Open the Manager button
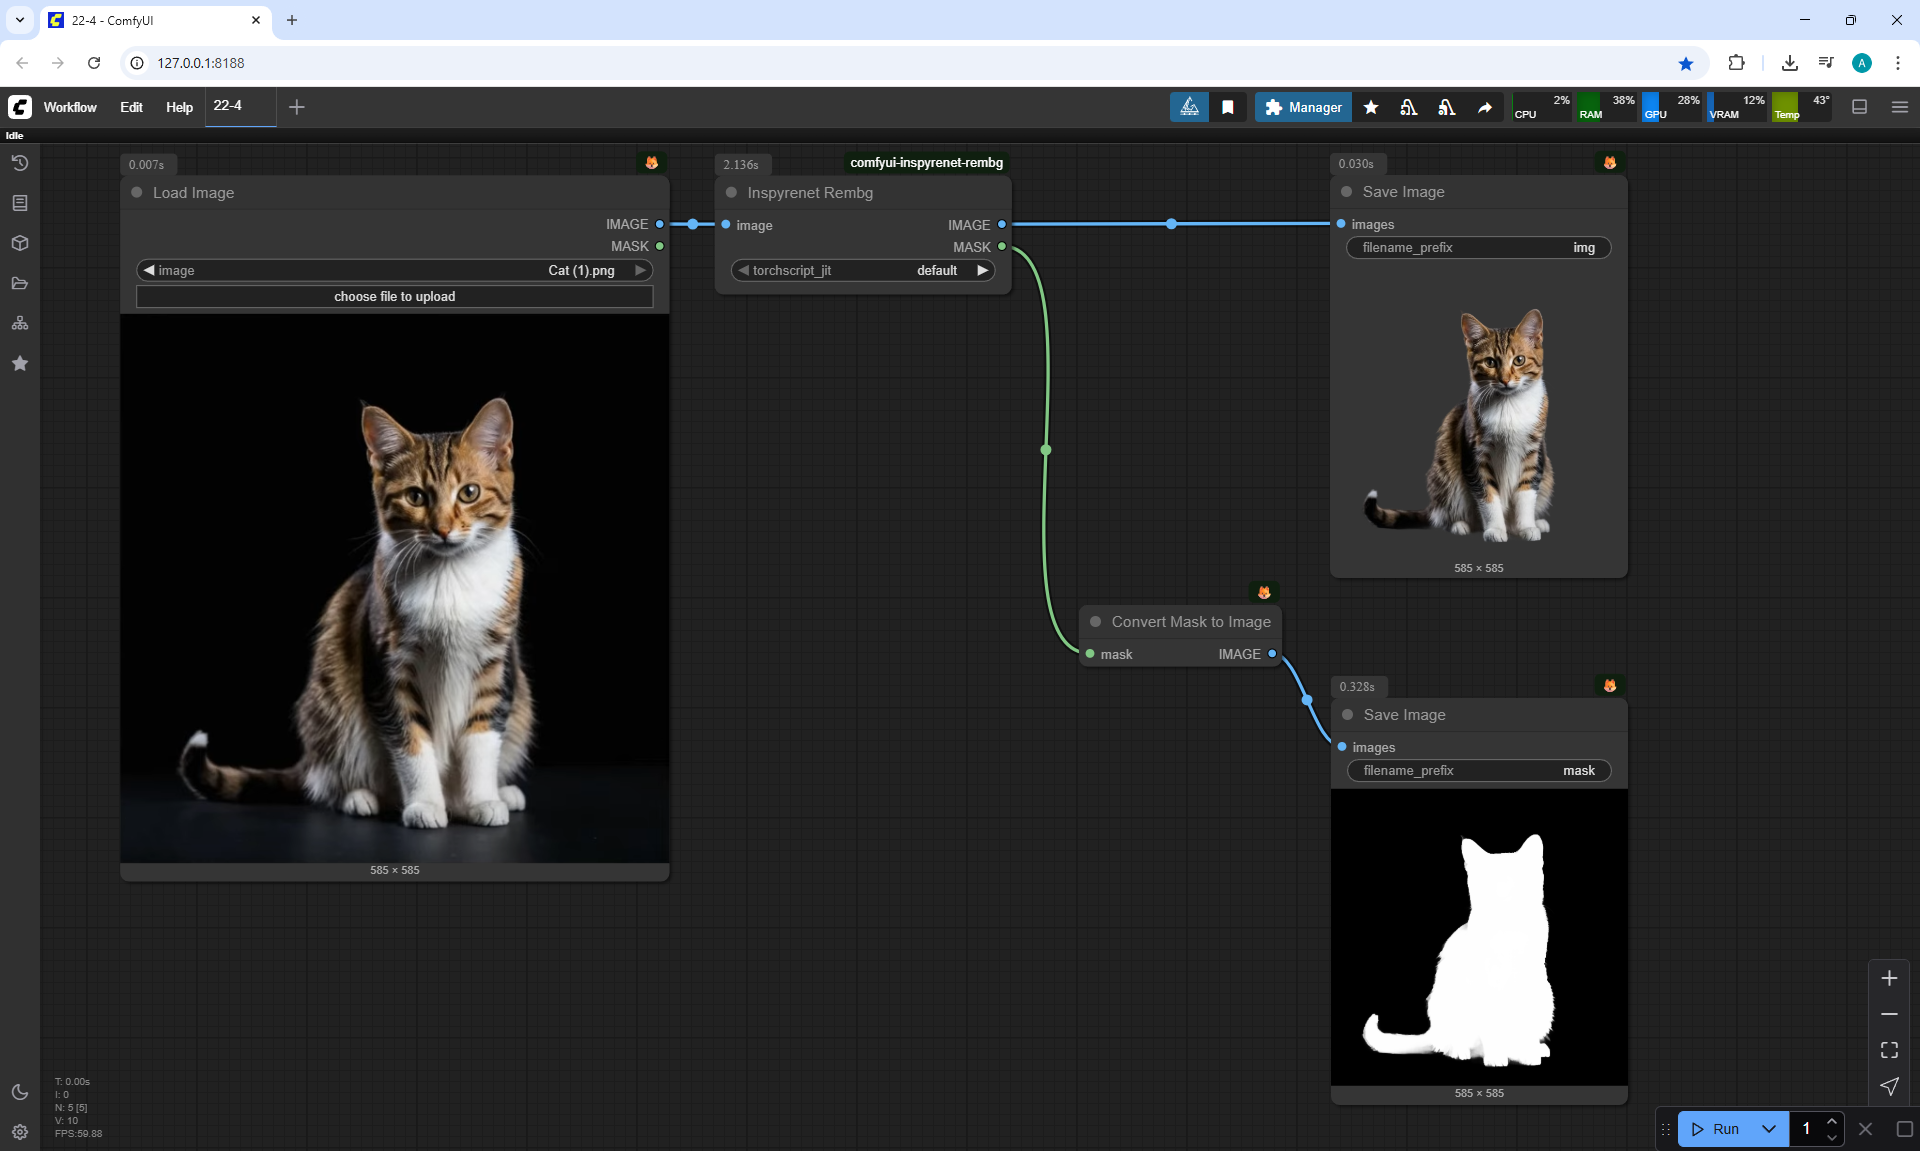1920x1151 pixels. 1303,107
